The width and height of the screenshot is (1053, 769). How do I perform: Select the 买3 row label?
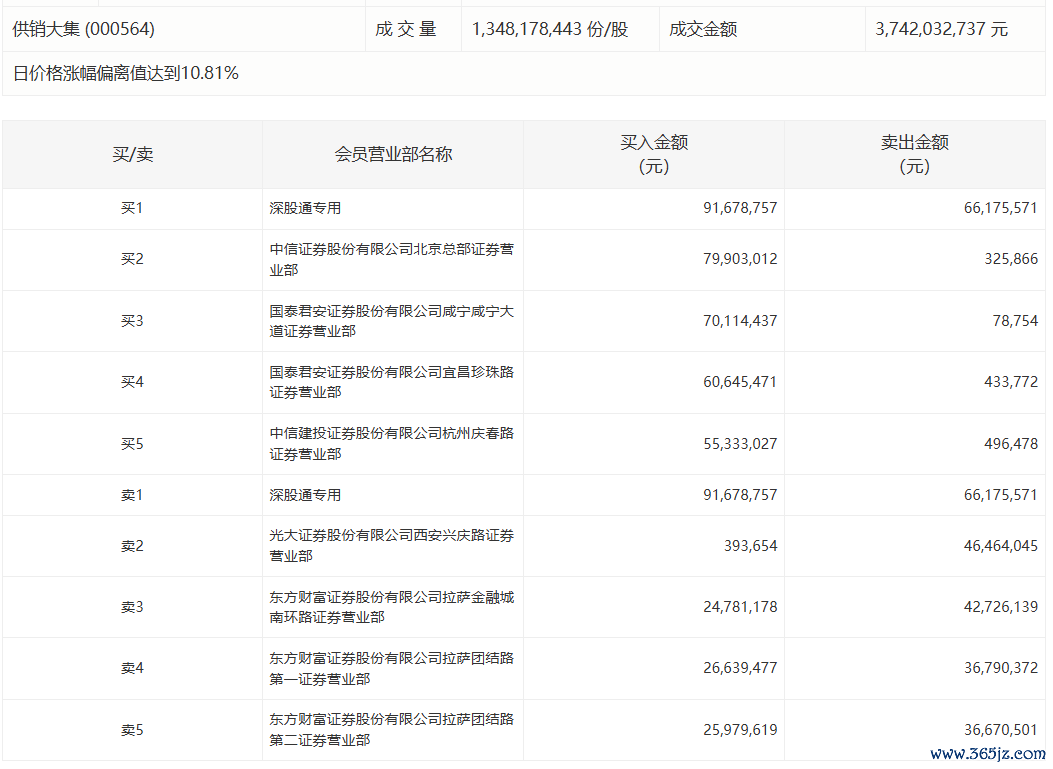pyautogui.click(x=132, y=321)
